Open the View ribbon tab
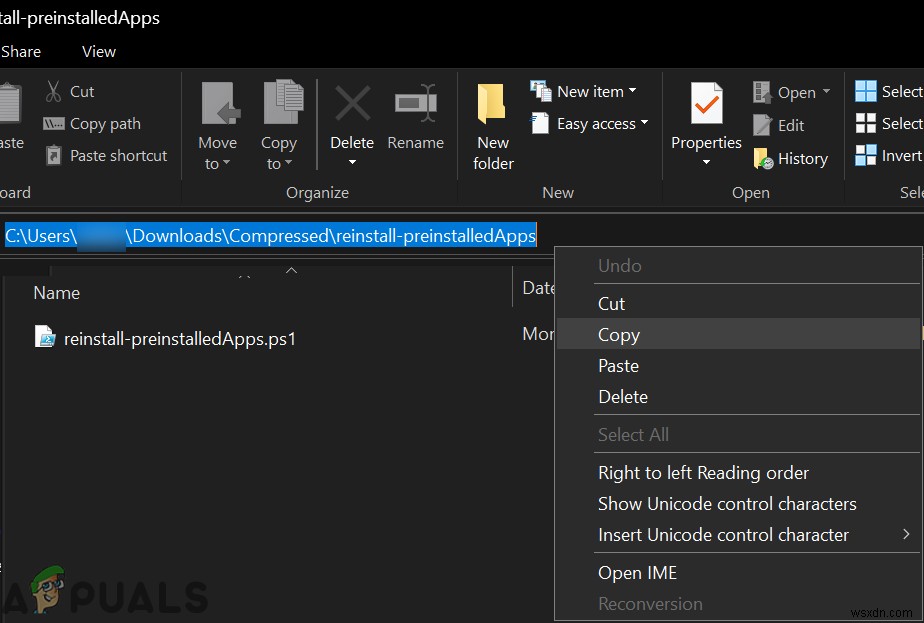Screen dimensions: 924x623 tap(99, 52)
